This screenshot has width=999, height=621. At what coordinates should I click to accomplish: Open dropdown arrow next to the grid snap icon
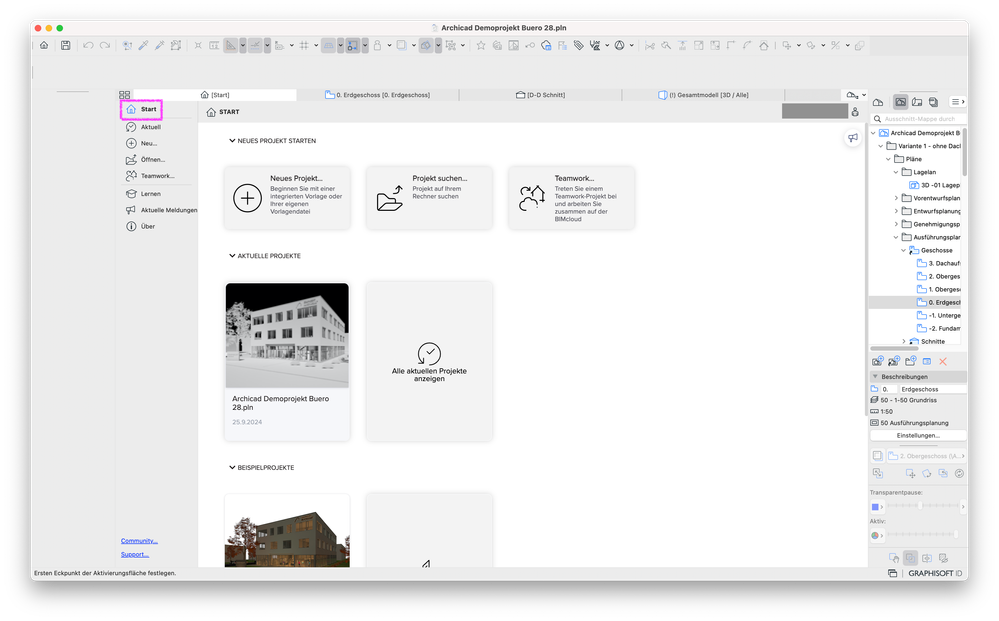point(316,45)
